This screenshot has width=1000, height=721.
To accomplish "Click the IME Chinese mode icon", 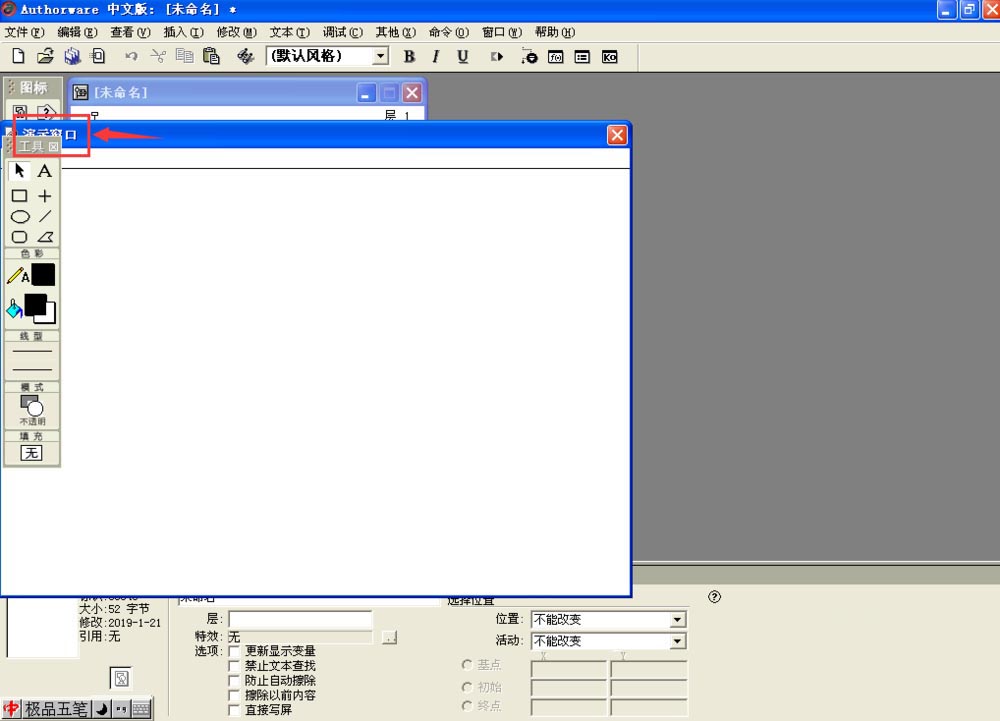I will coord(11,708).
